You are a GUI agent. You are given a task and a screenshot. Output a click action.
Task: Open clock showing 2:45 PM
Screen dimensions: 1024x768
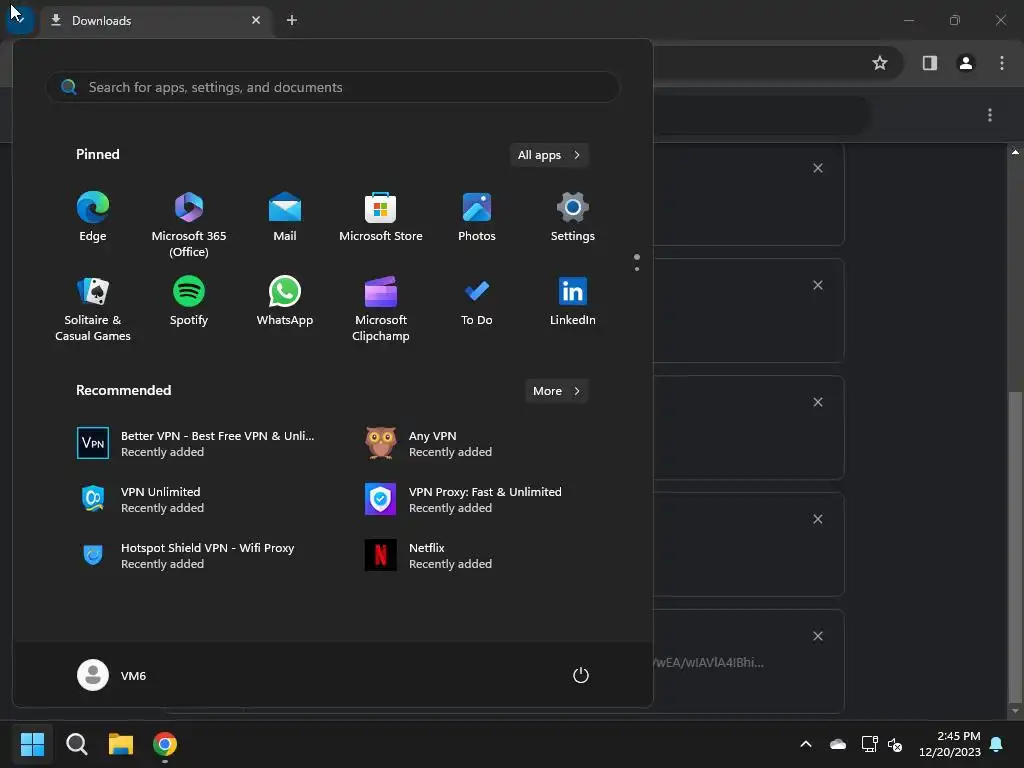pos(950,744)
